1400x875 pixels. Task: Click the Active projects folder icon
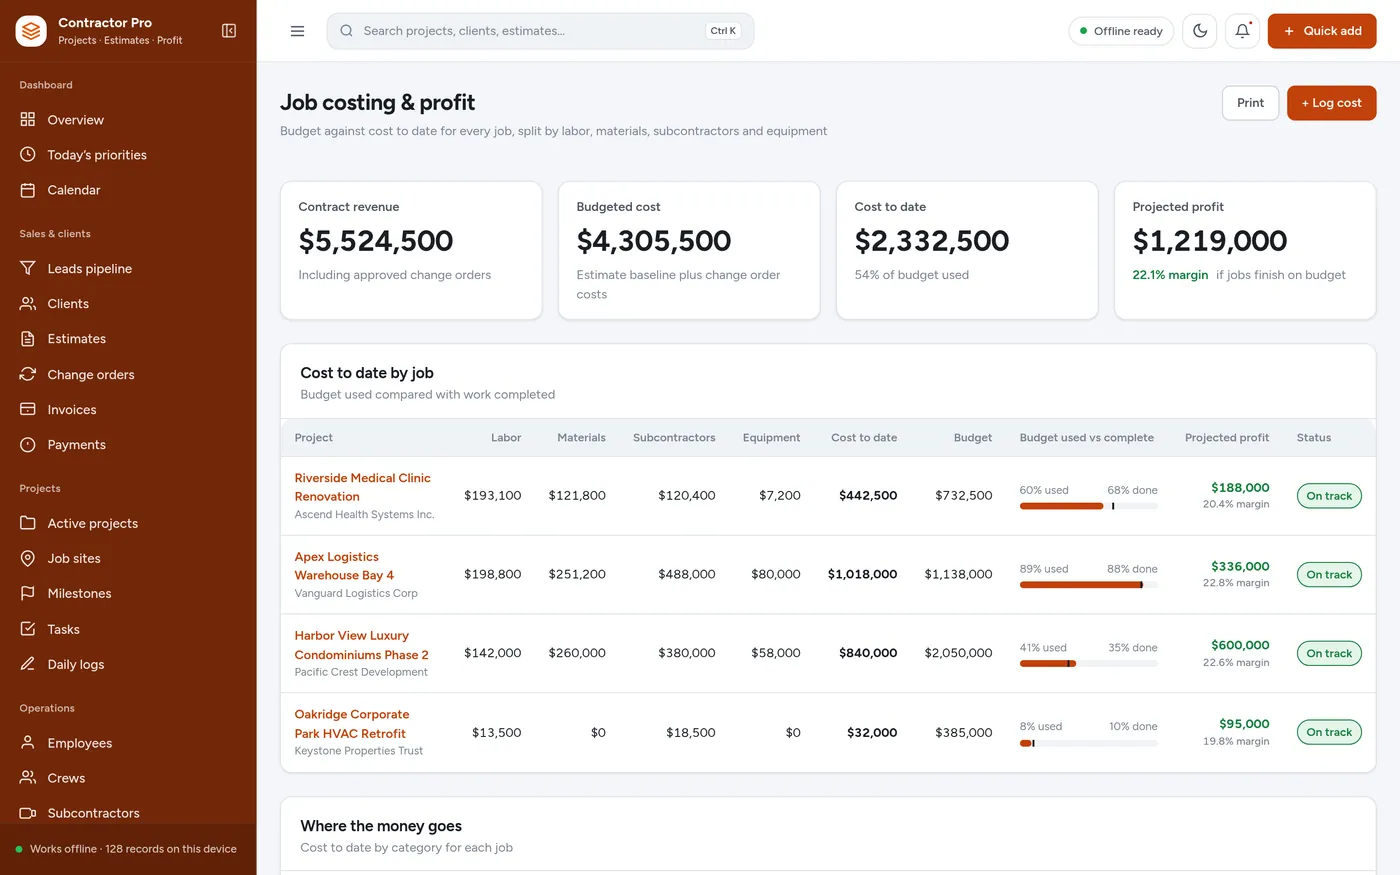28,523
